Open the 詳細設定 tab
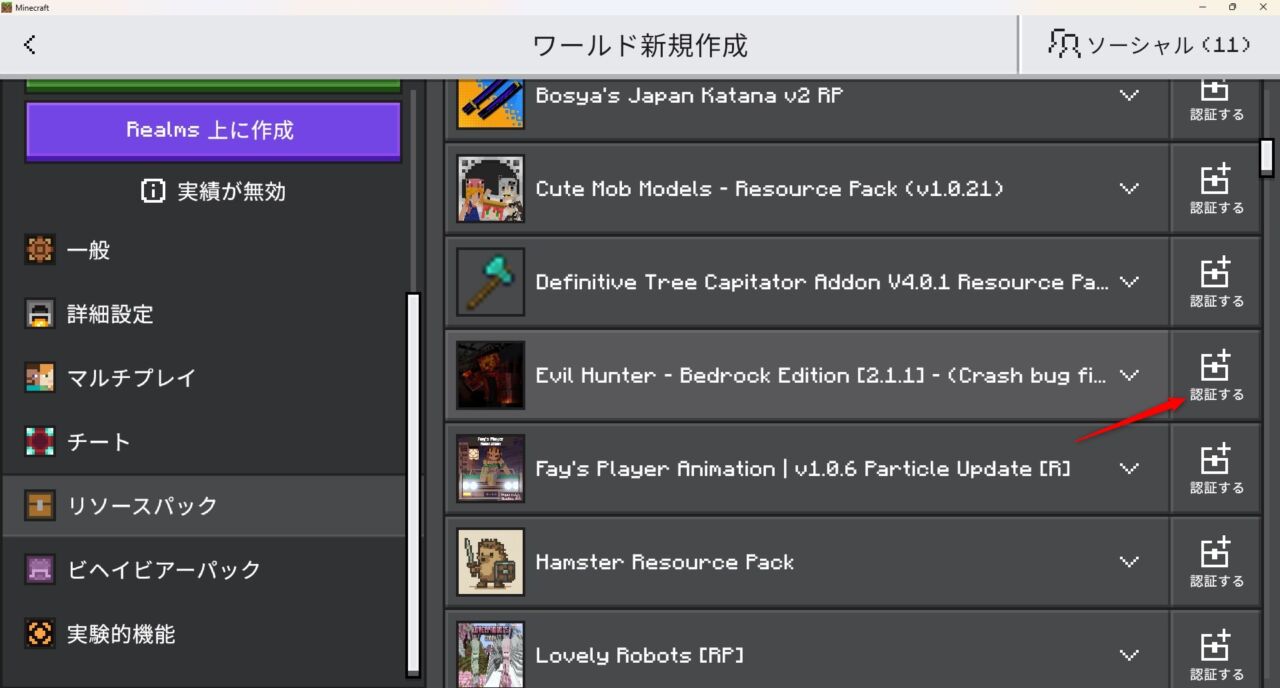This screenshot has height=688, width=1280. [x=204, y=314]
